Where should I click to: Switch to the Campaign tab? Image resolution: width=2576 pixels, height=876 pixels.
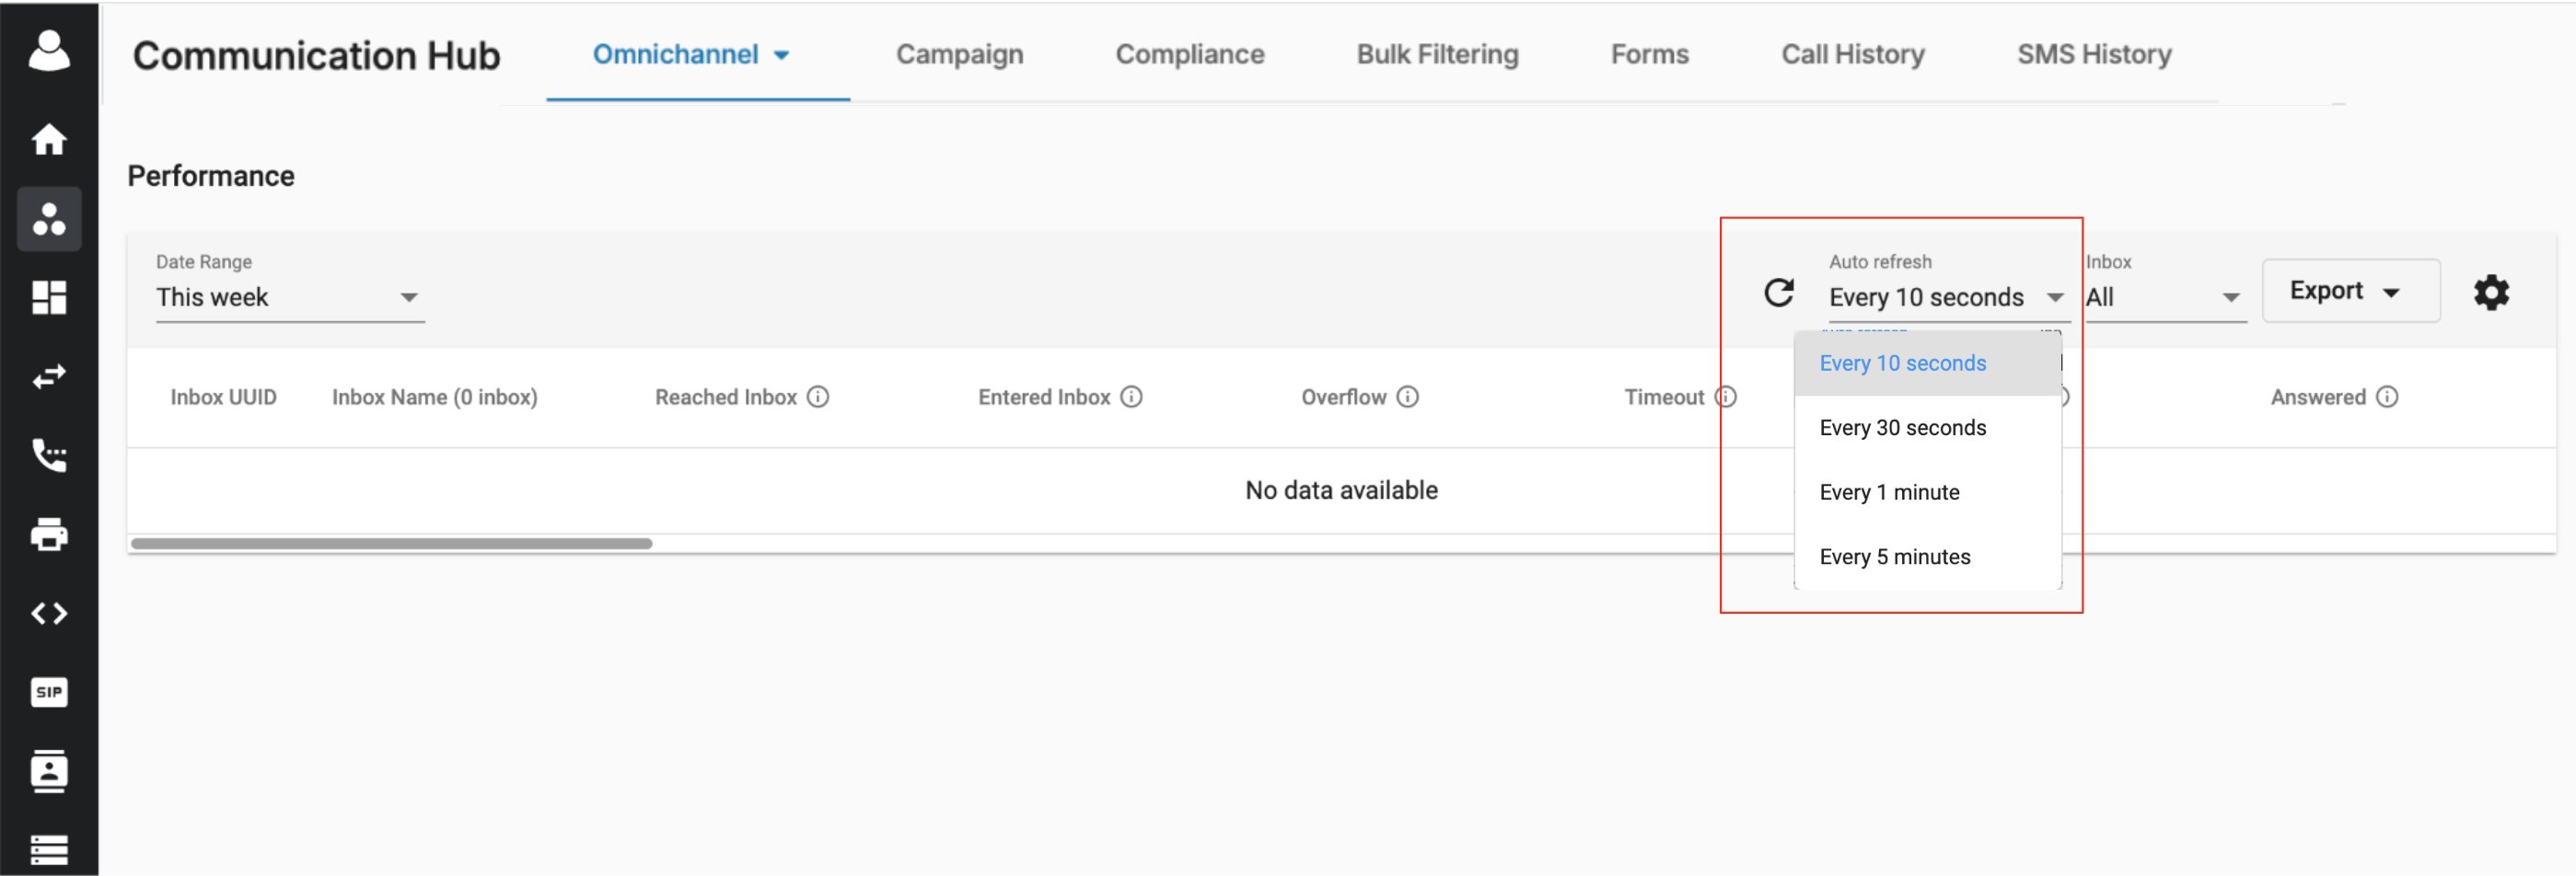pos(959,54)
